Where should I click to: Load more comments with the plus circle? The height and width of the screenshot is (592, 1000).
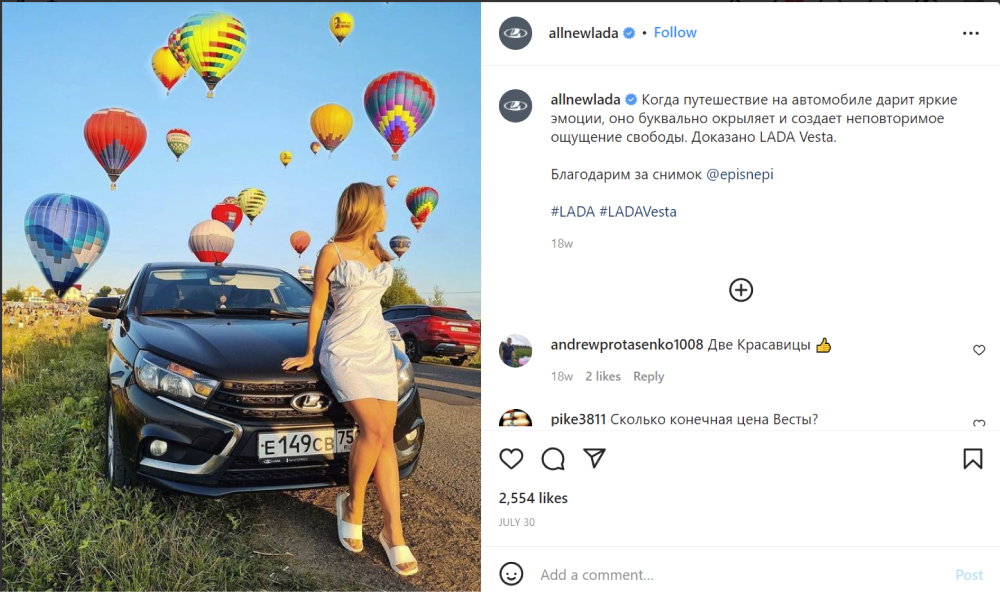pyautogui.click(x=740, y=290)
